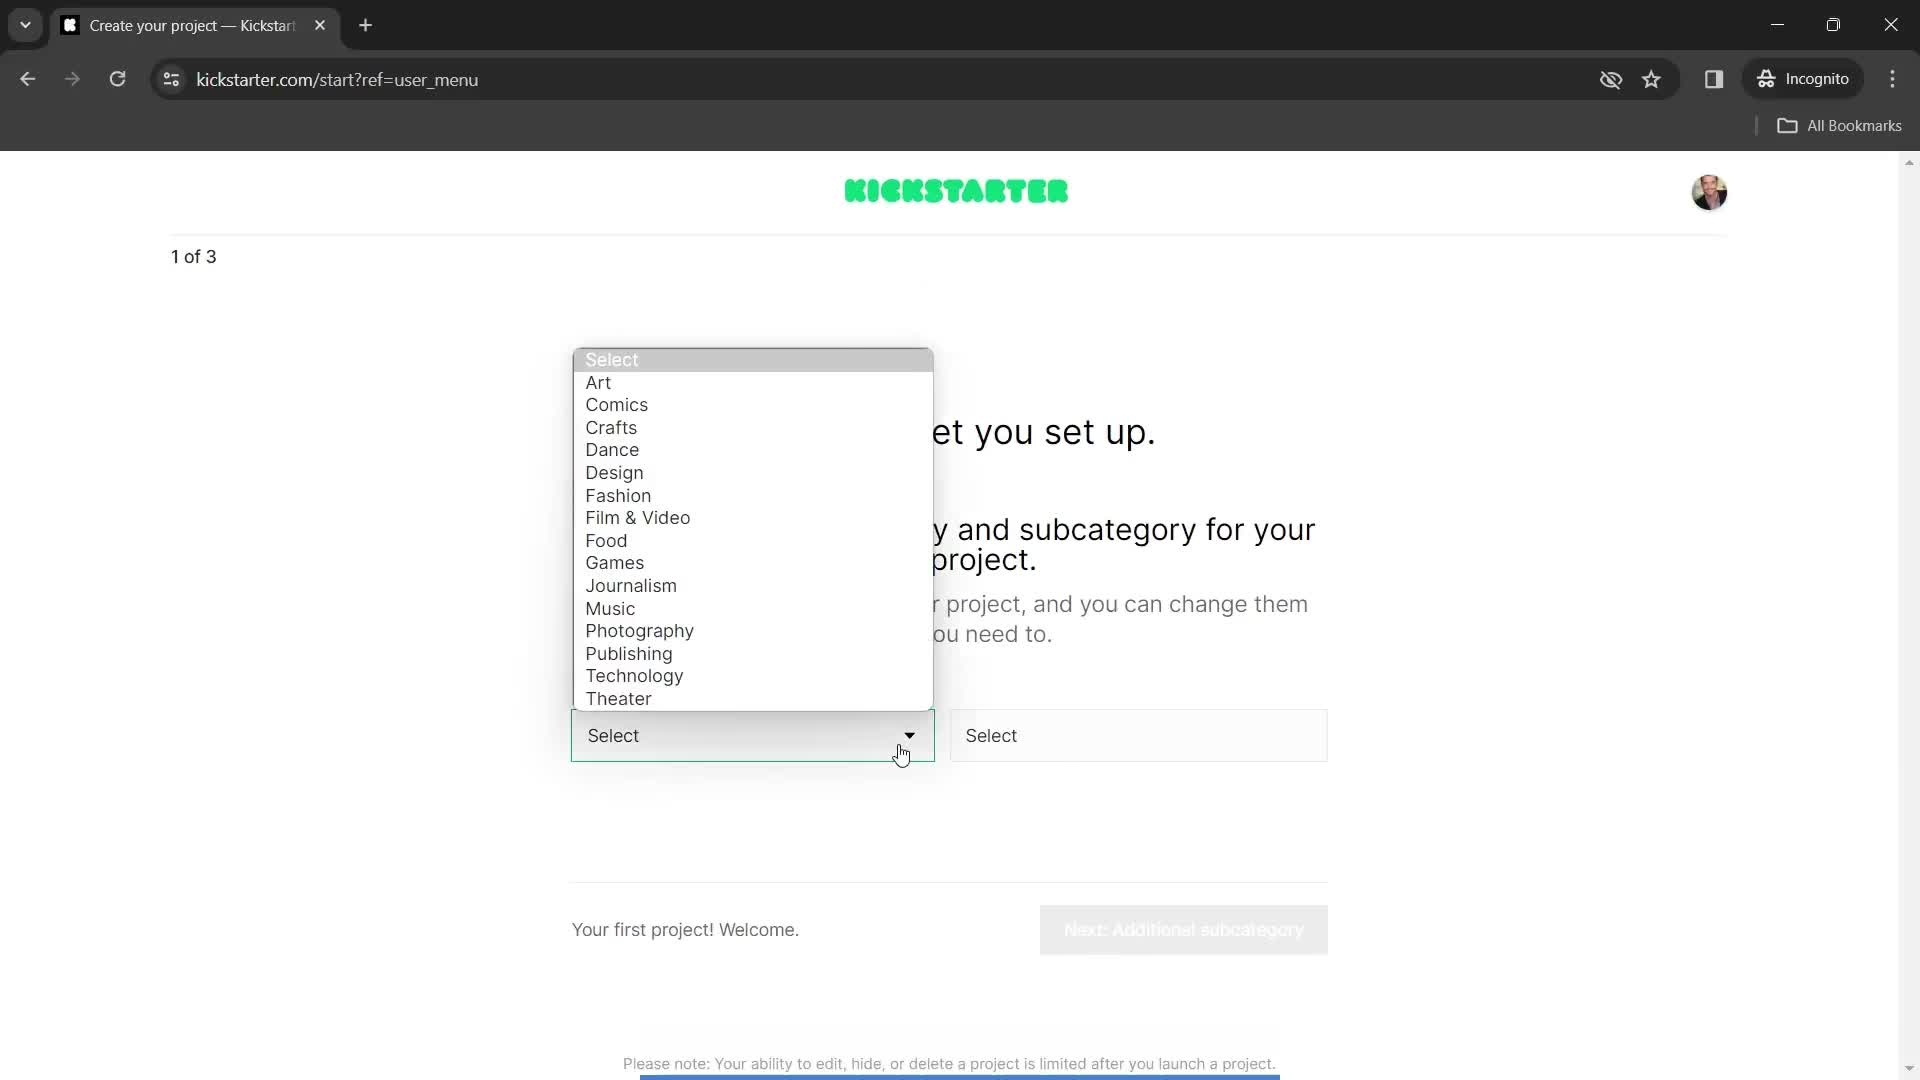Select 'Technology' from the category list
This screenshot has height=1080, width=1920.
pyautogui.click(x=634, y=675)
